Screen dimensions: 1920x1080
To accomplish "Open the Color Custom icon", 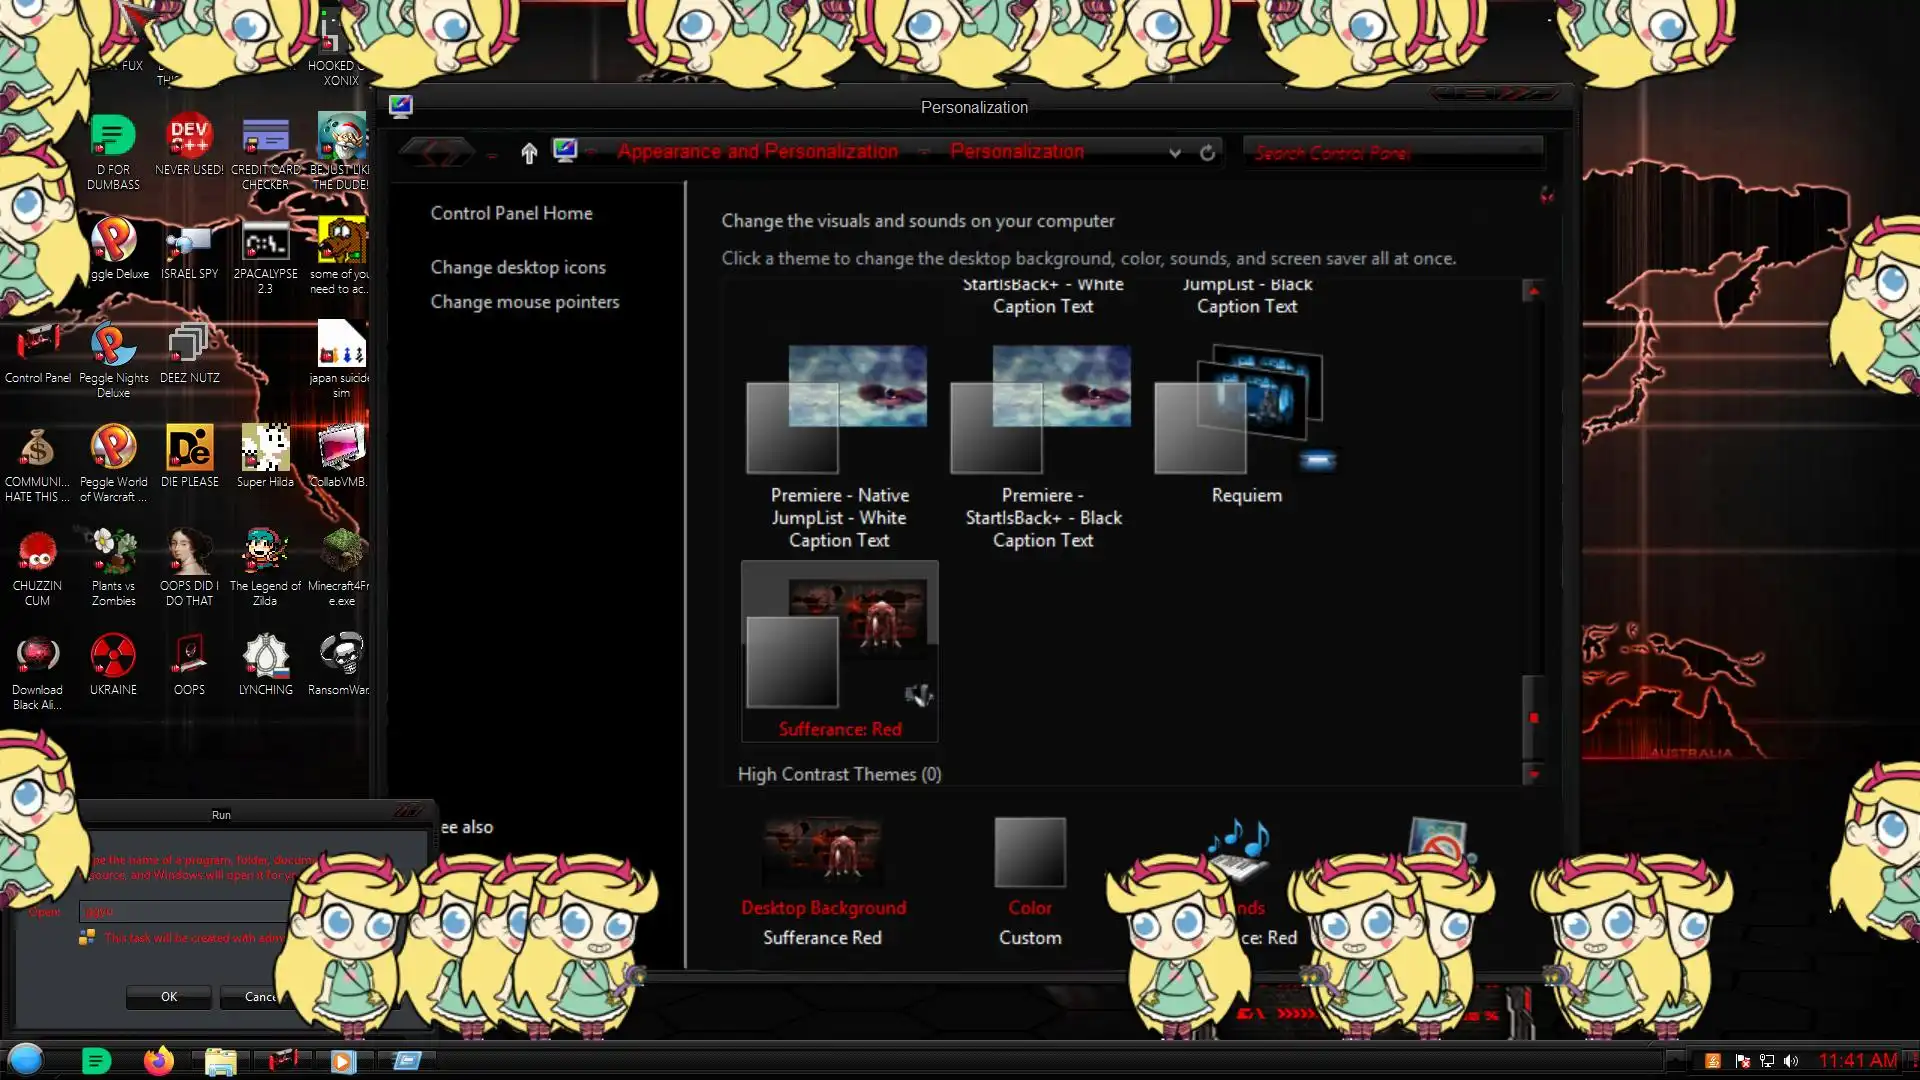I will tap(1030, 853).
